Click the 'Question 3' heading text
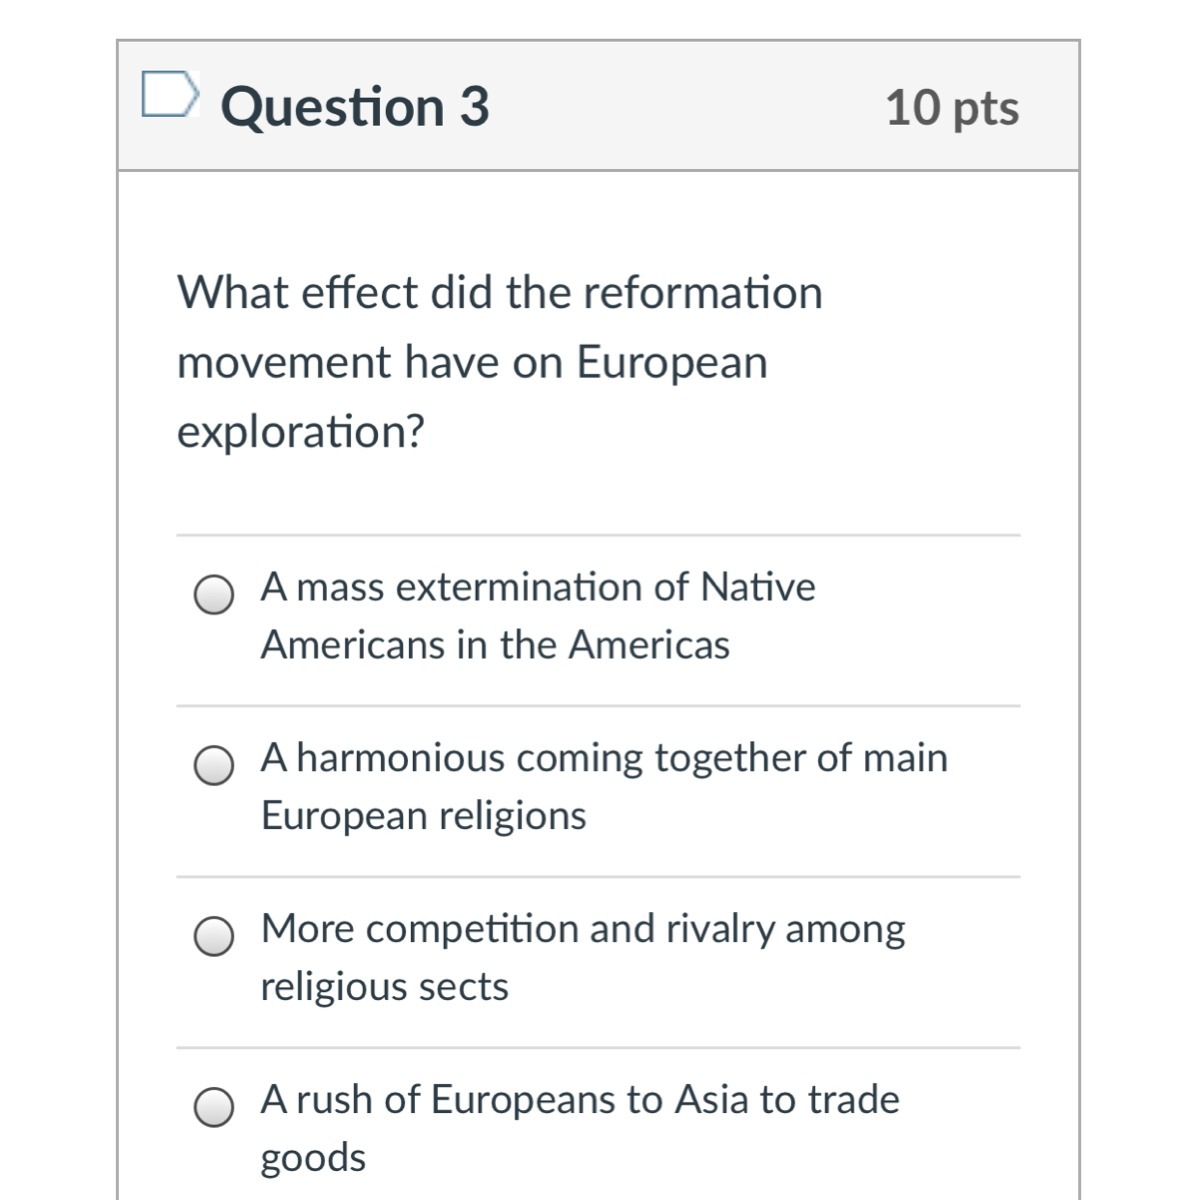The image size is (1198, 1200). click(x=355, y=107)
